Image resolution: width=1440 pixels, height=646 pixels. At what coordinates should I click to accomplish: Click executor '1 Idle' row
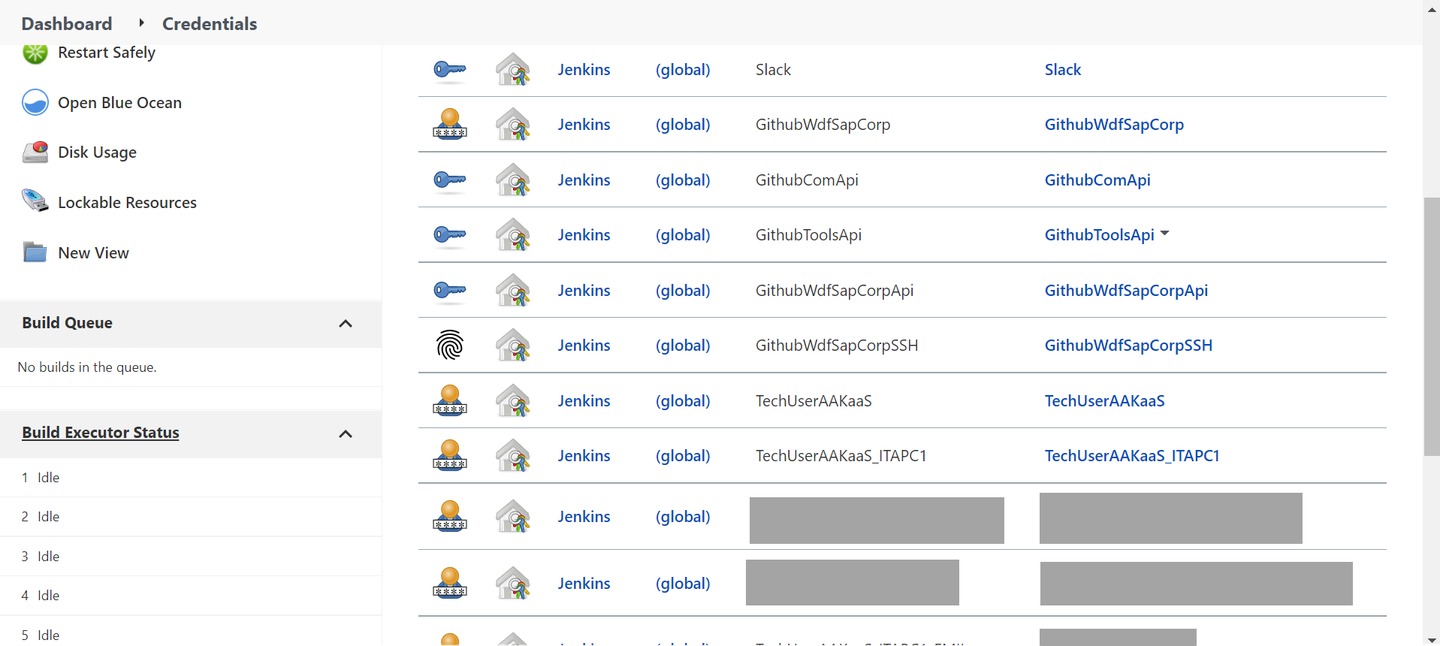point(190,477)
